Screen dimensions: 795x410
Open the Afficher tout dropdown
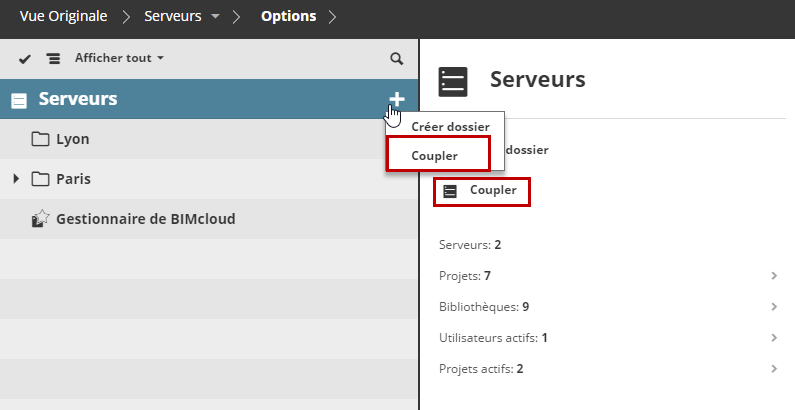pyautogui.click(x=119, y=58)
